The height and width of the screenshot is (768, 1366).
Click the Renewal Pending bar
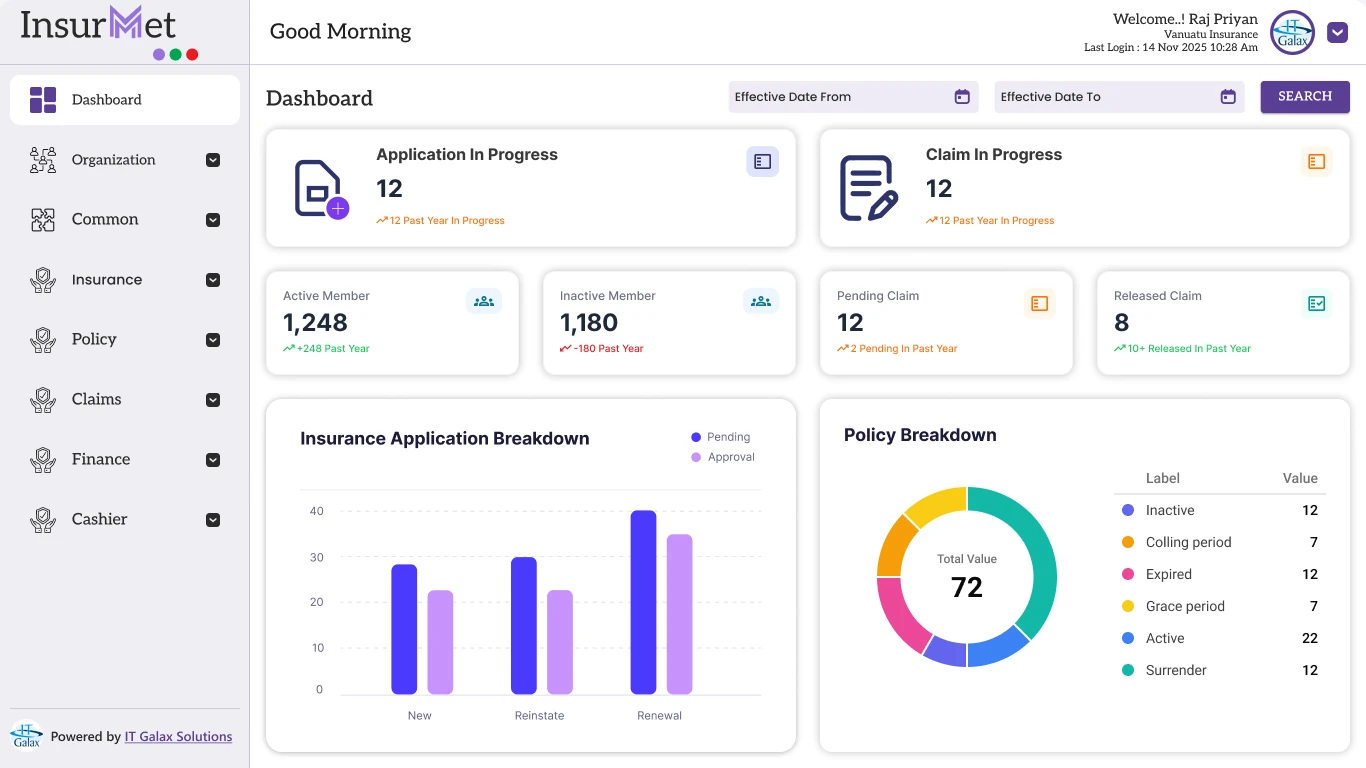pyautogui.click(x=643, y=602)
